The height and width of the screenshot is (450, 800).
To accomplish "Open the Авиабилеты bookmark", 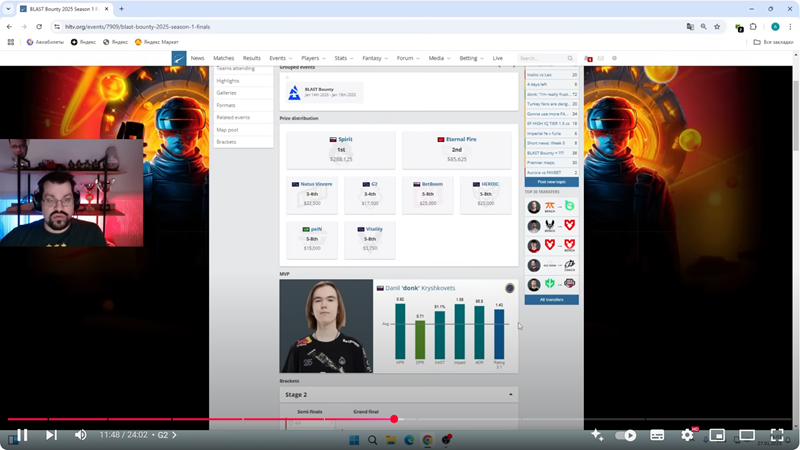I will pyautogui.click(x=45, y=42).
